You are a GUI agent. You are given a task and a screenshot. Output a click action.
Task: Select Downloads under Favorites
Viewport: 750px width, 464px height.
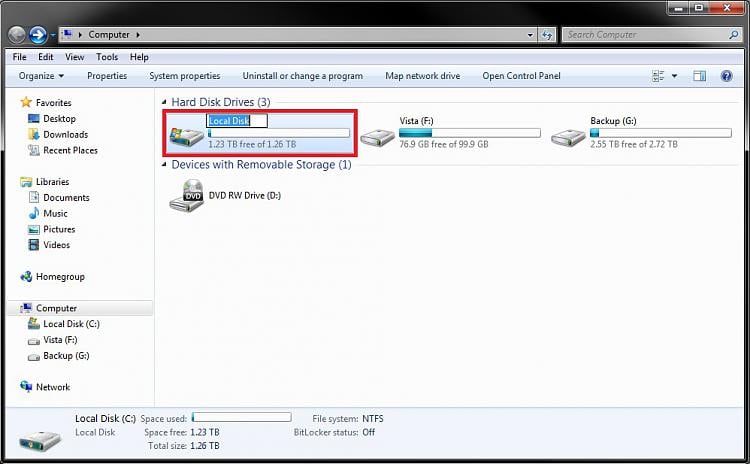pos(66,134)
